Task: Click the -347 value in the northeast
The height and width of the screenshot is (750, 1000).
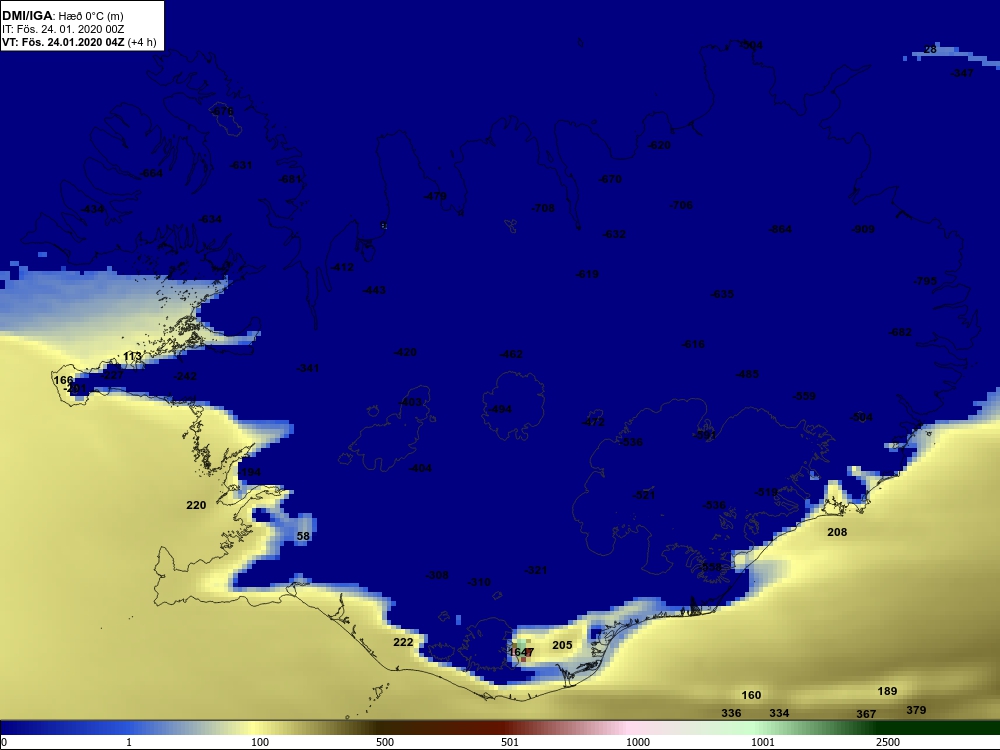Action: (962, 73)
